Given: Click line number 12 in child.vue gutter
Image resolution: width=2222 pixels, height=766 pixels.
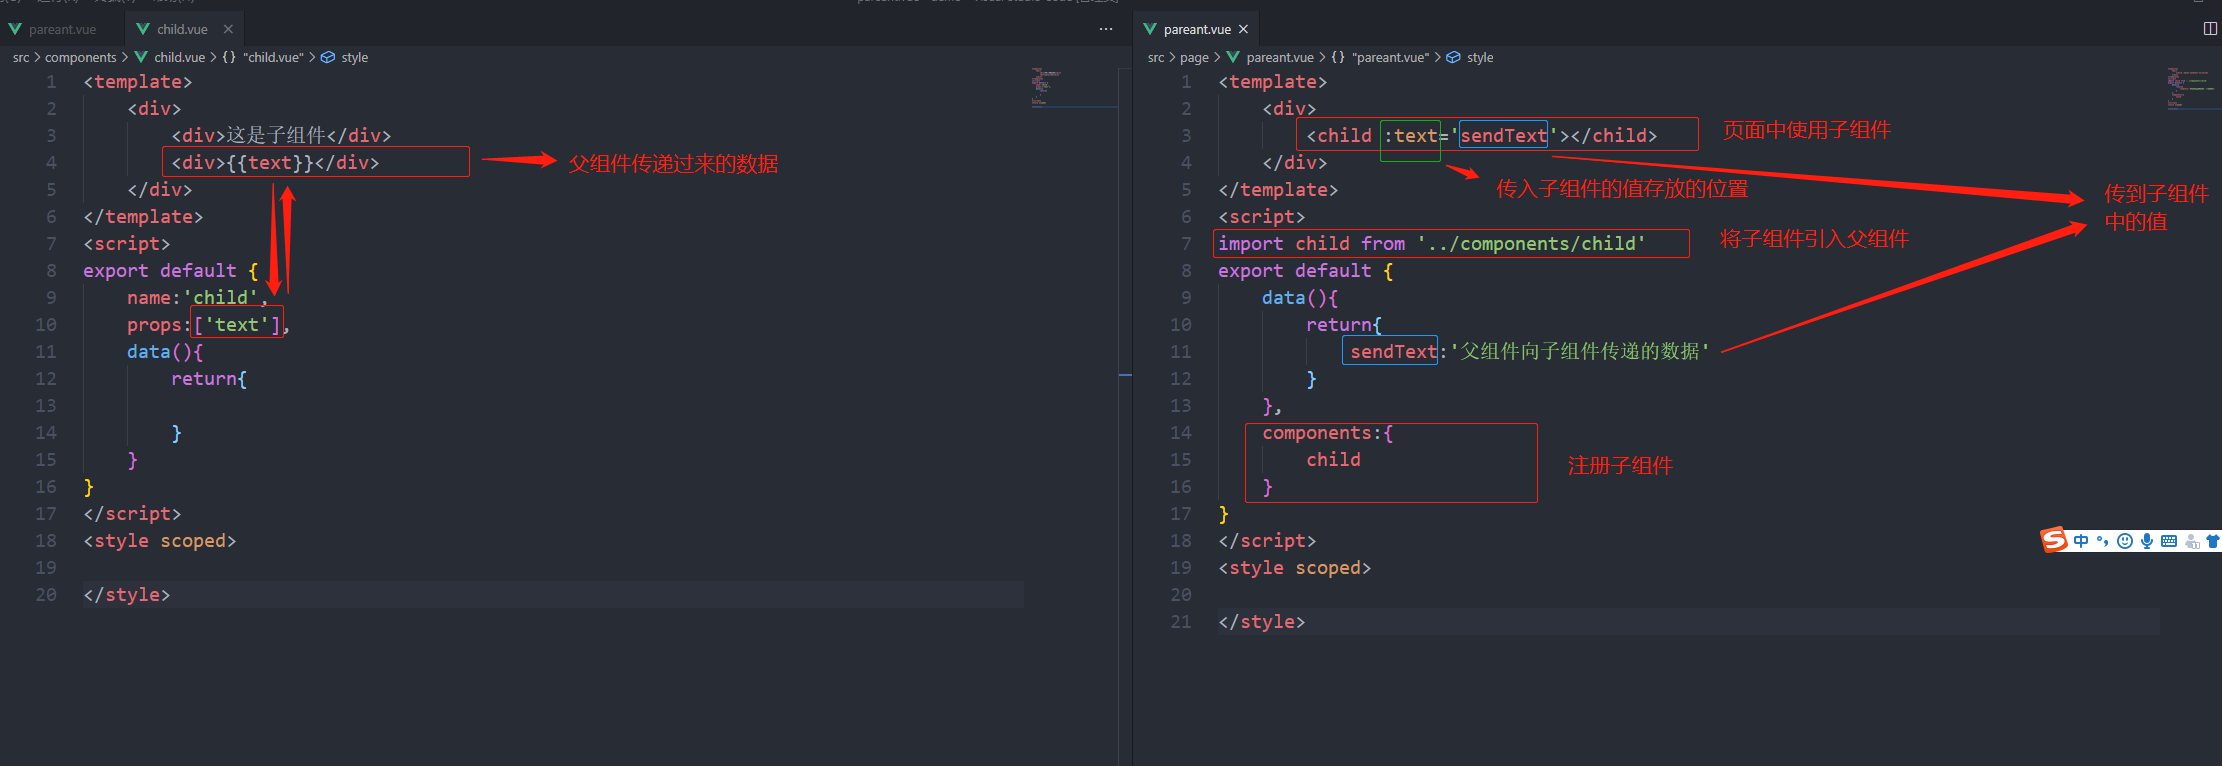Looking at the screenshot, I should click(x=46, y=378).
